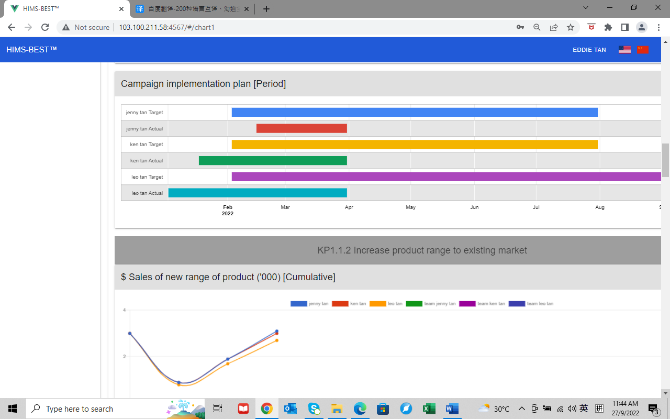
Task: Open Excel from the taskbar
Action: pyautogui.click(x=428, y=408)
